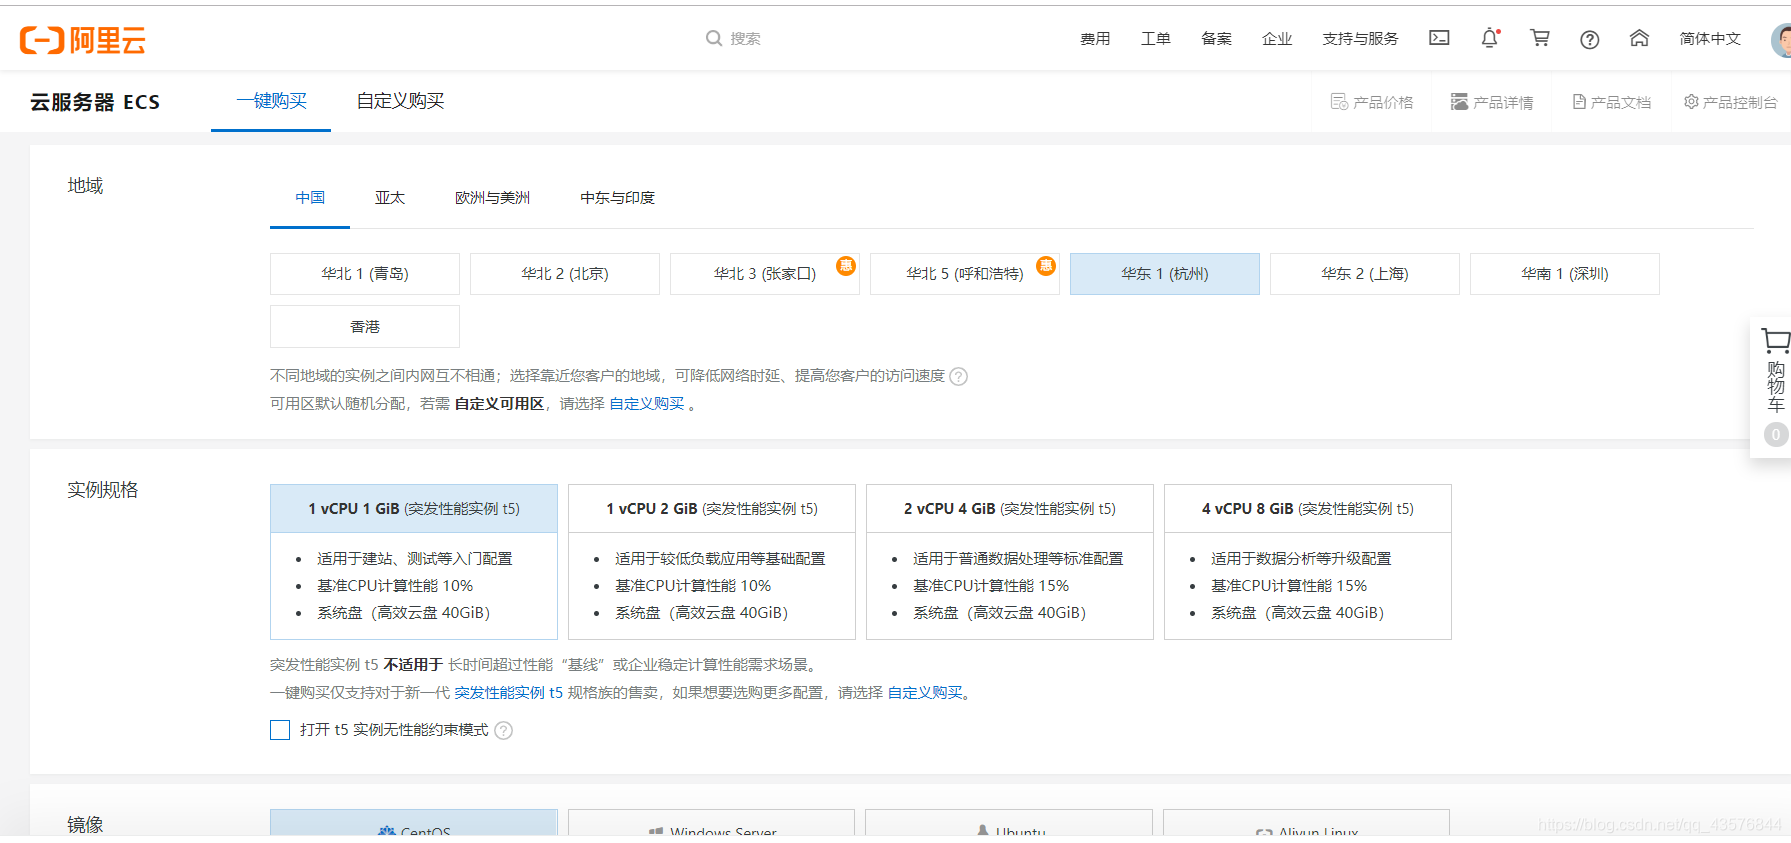Select the 欧洲与美洲 region tab
1791x843 pixels.
tap(492, 198)
